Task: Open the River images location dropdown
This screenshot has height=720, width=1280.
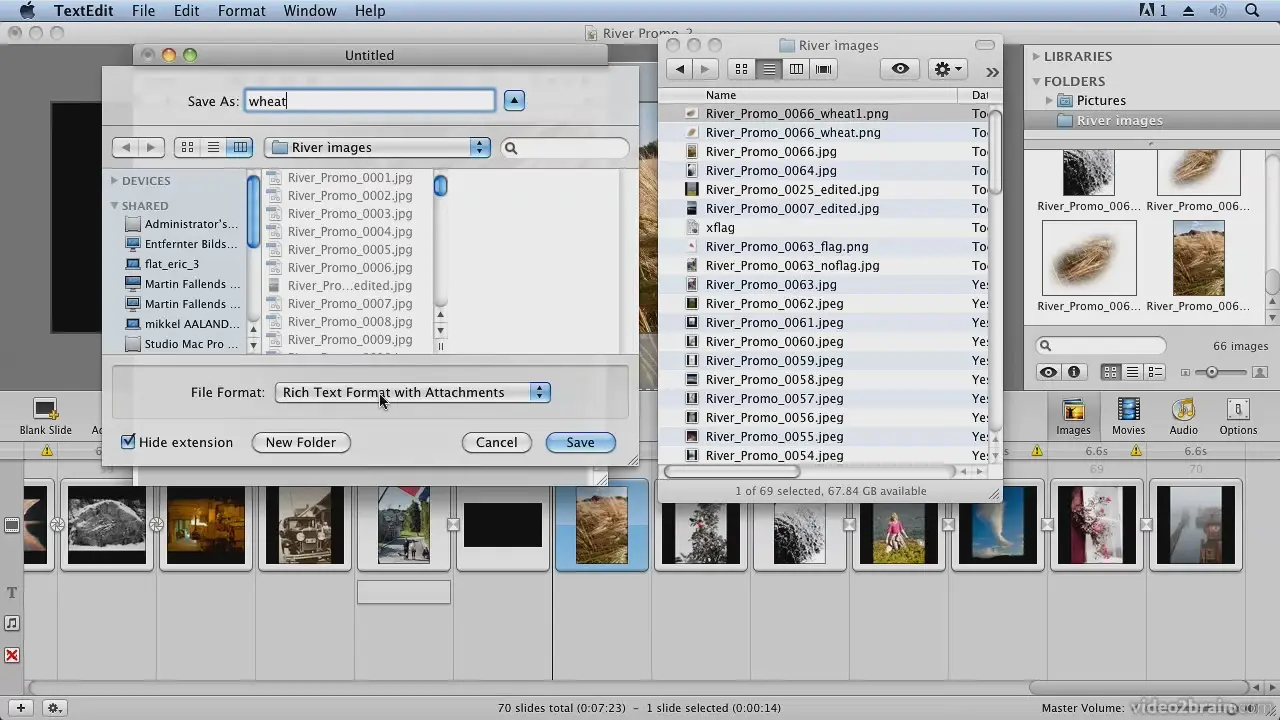Action: (377, 147)
